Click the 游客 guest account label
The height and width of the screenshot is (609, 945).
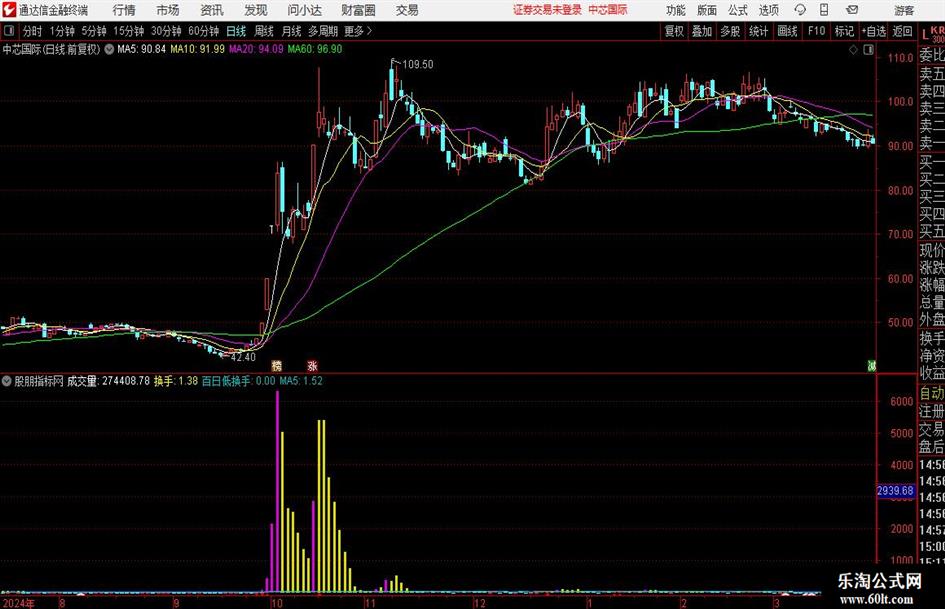click(903, 10)
